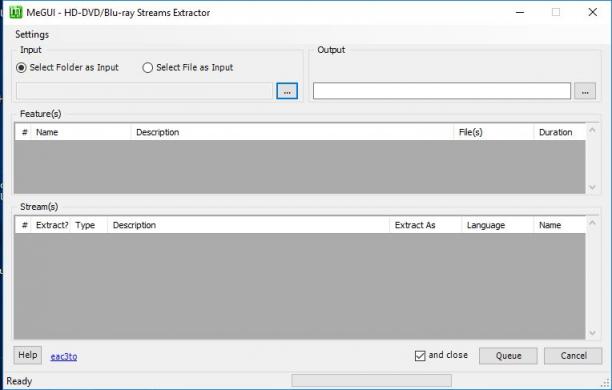Click the input path text field
612x390 pixels.
144,91
